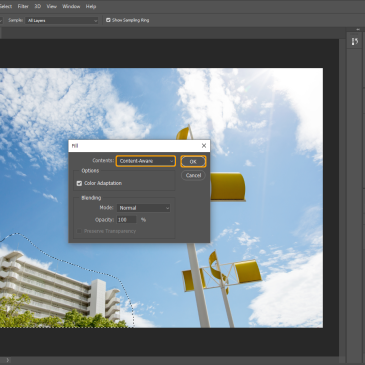This screenshot has height=365, width=365.
Task: Open the Help menu
Action: pyautogui.click(x=91, y=6)
